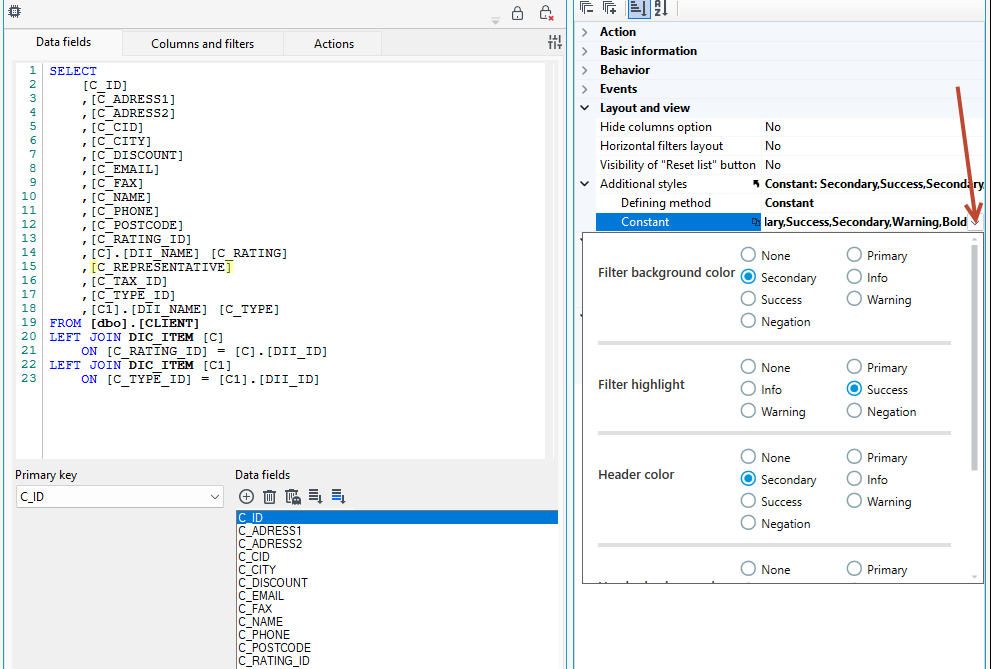Select the categorized view icon in the properties toolbar

coord(638,8)
